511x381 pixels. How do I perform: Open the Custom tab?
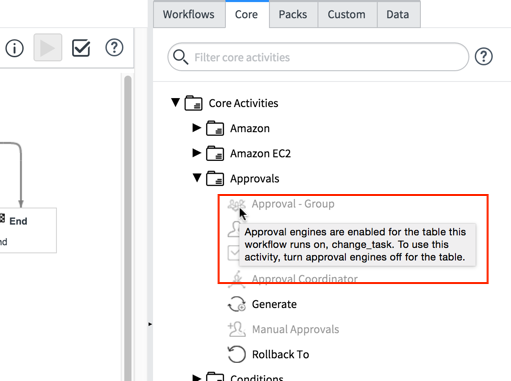point(346,14)
